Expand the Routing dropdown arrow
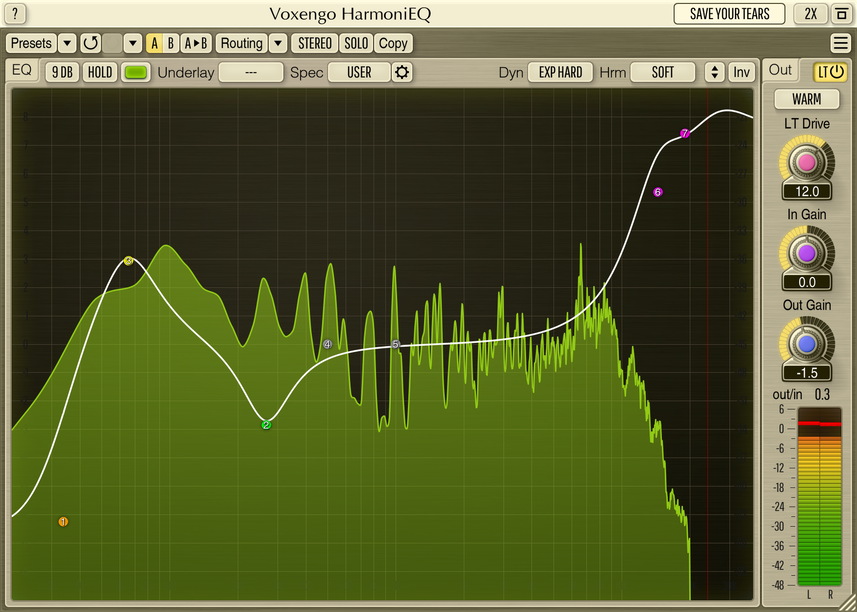This screenshot has width=857, height=612. [x=278, y=44]
